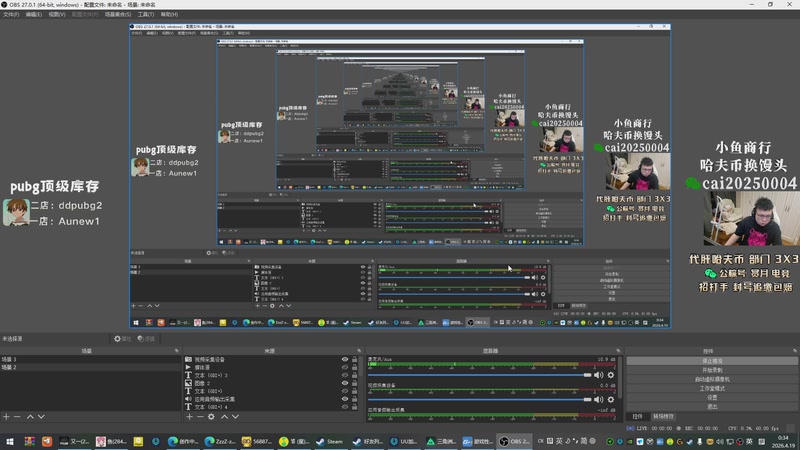This screenshot has height=450, width=800.
Task: Undock the 控件 panel via float icon
Action: (x=794, y=351)
